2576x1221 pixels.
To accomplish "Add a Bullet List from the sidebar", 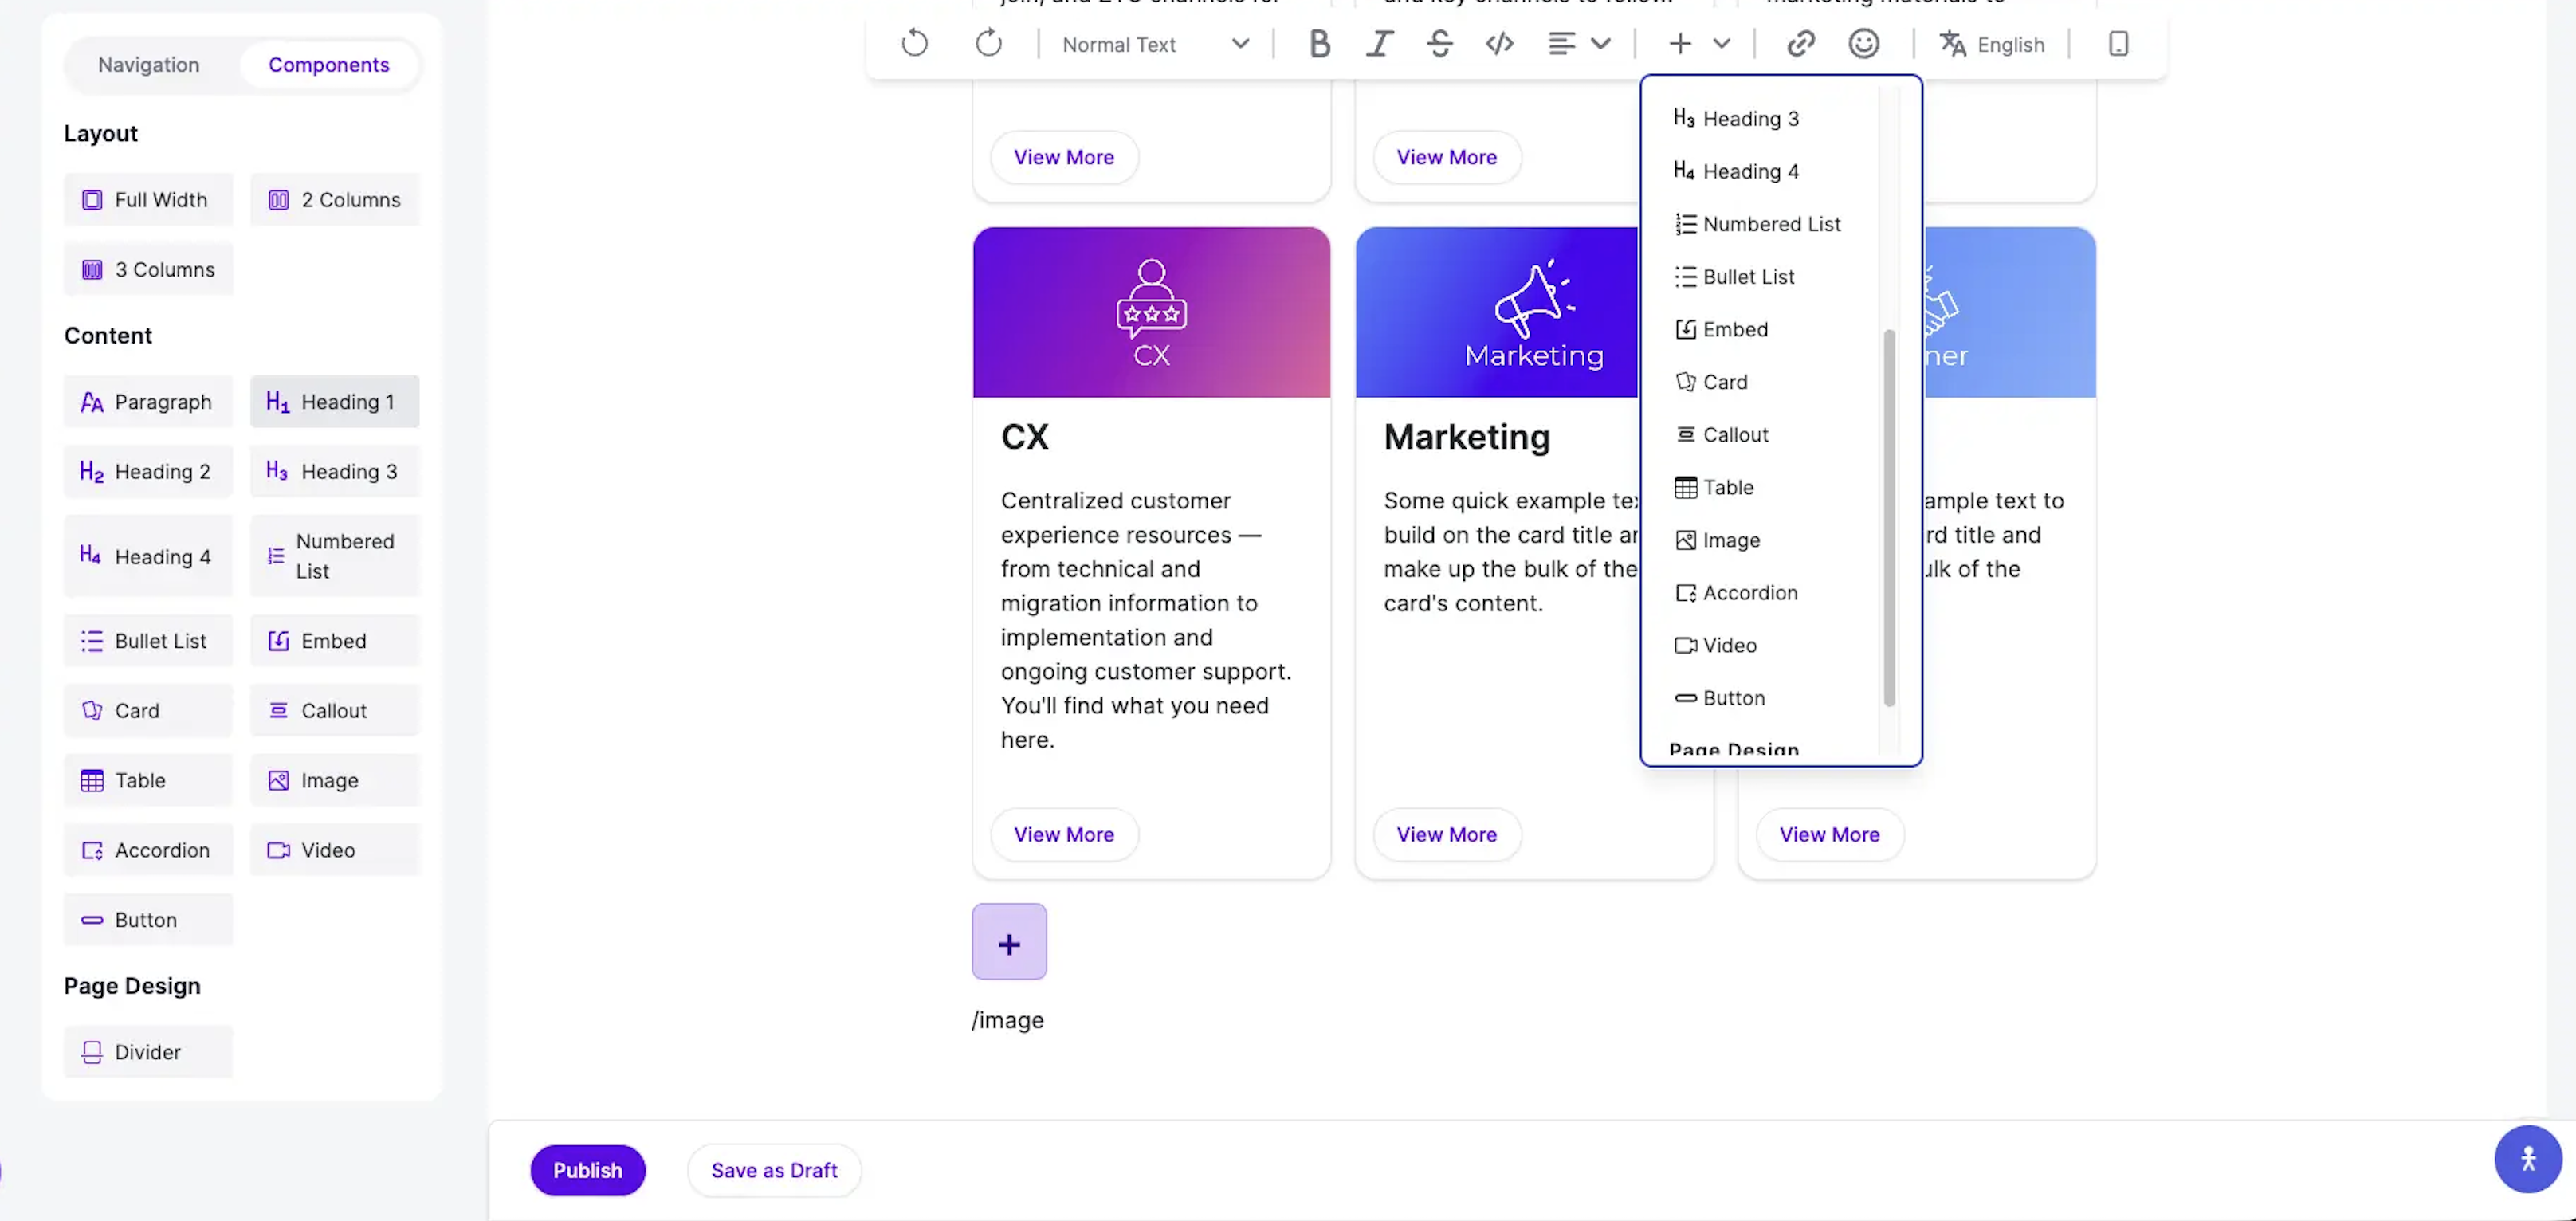I will click(148, 641).
